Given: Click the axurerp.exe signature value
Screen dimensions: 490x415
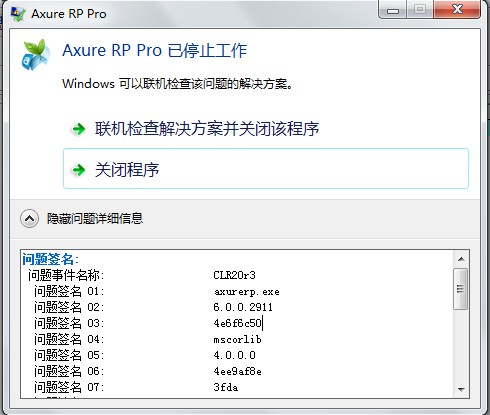Looking at the screenshot, I should pyautogui.click(x=247, y=292).
